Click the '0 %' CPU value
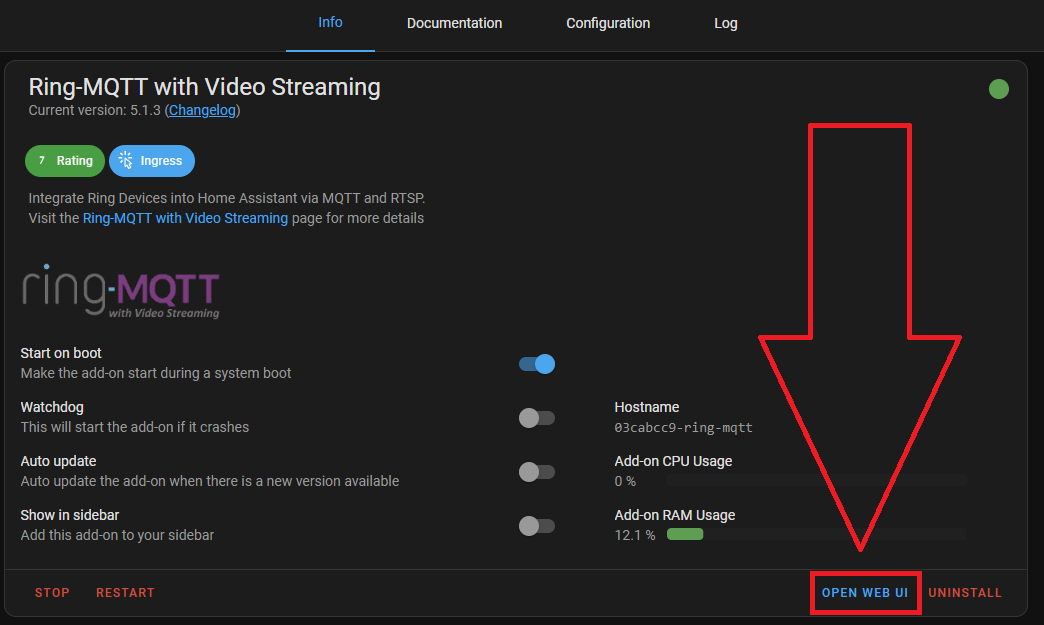 click(625, 481)
